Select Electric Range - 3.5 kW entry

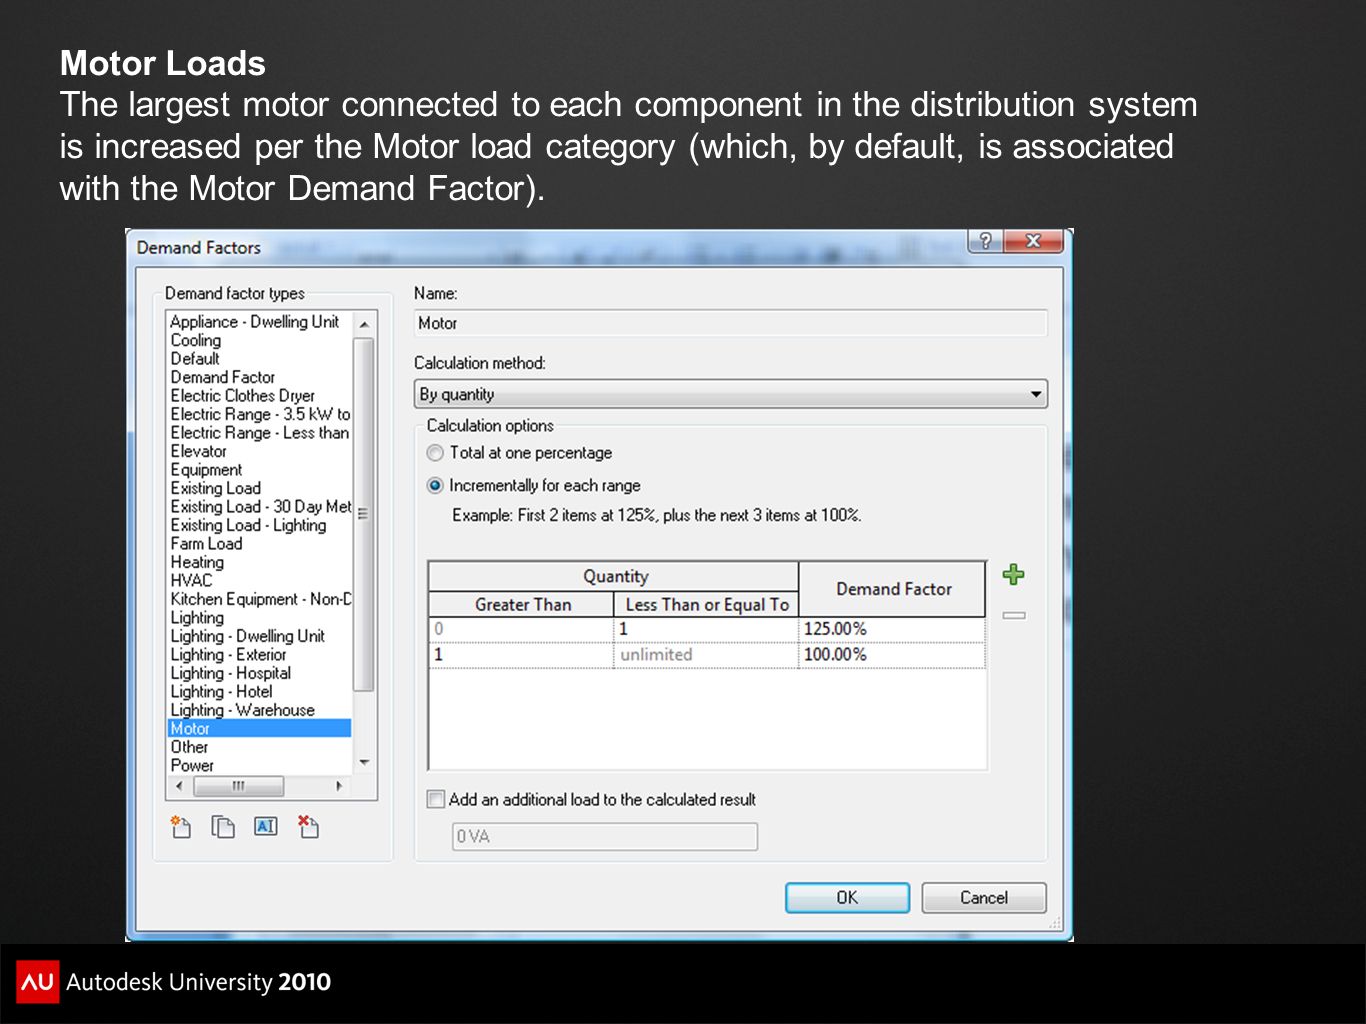(x=260, y=414)
